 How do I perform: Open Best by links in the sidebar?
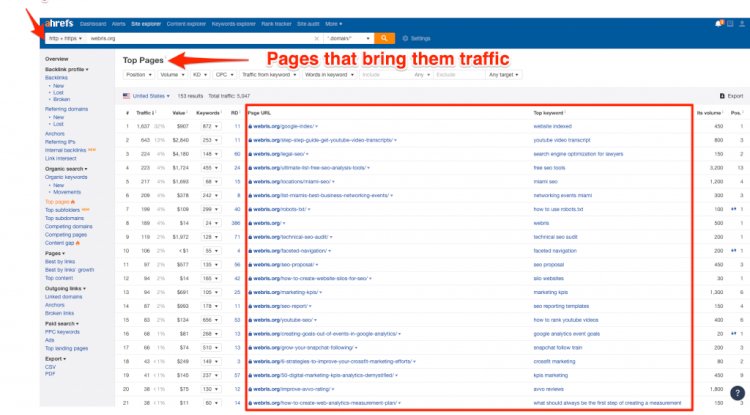coord(60,262)
